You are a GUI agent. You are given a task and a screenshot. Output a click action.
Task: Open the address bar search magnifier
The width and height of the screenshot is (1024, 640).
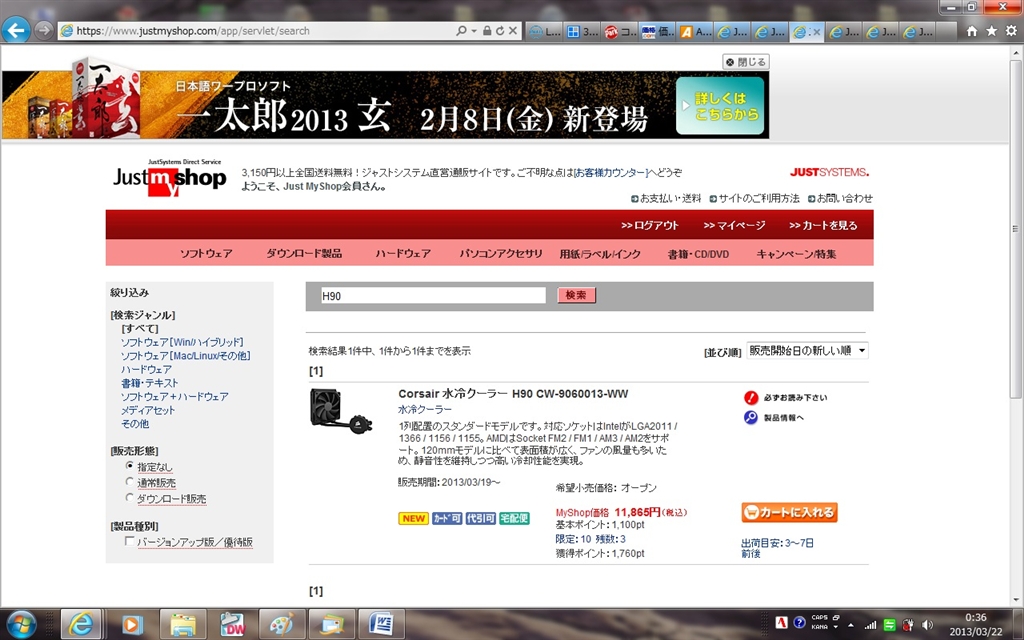pyautogui.click(x=462, y=31)
